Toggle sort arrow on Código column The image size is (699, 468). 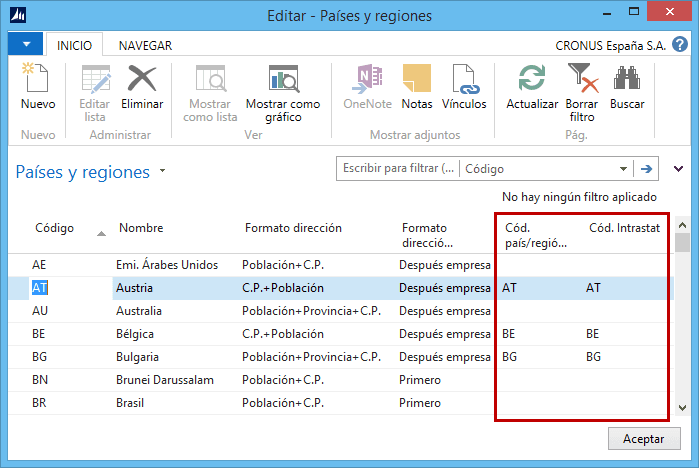(x=101, y=234)
